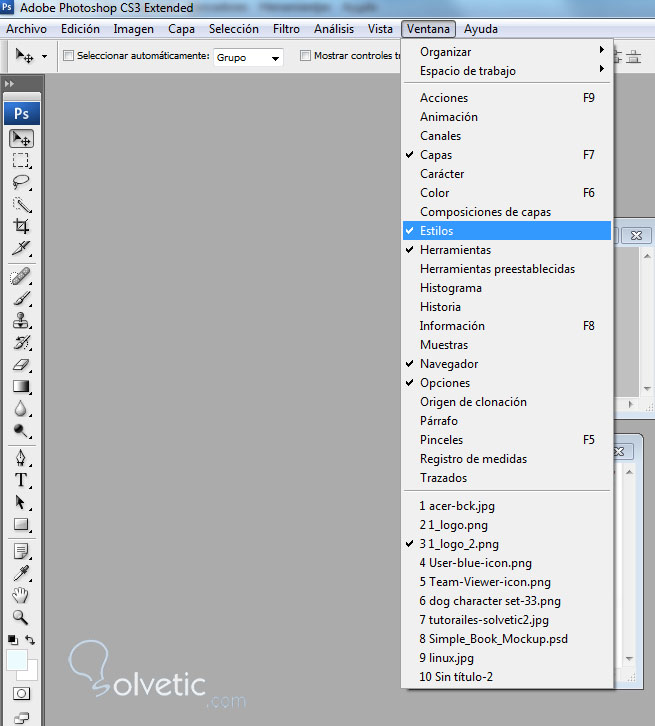Select the Pen tool

(21, 458)
